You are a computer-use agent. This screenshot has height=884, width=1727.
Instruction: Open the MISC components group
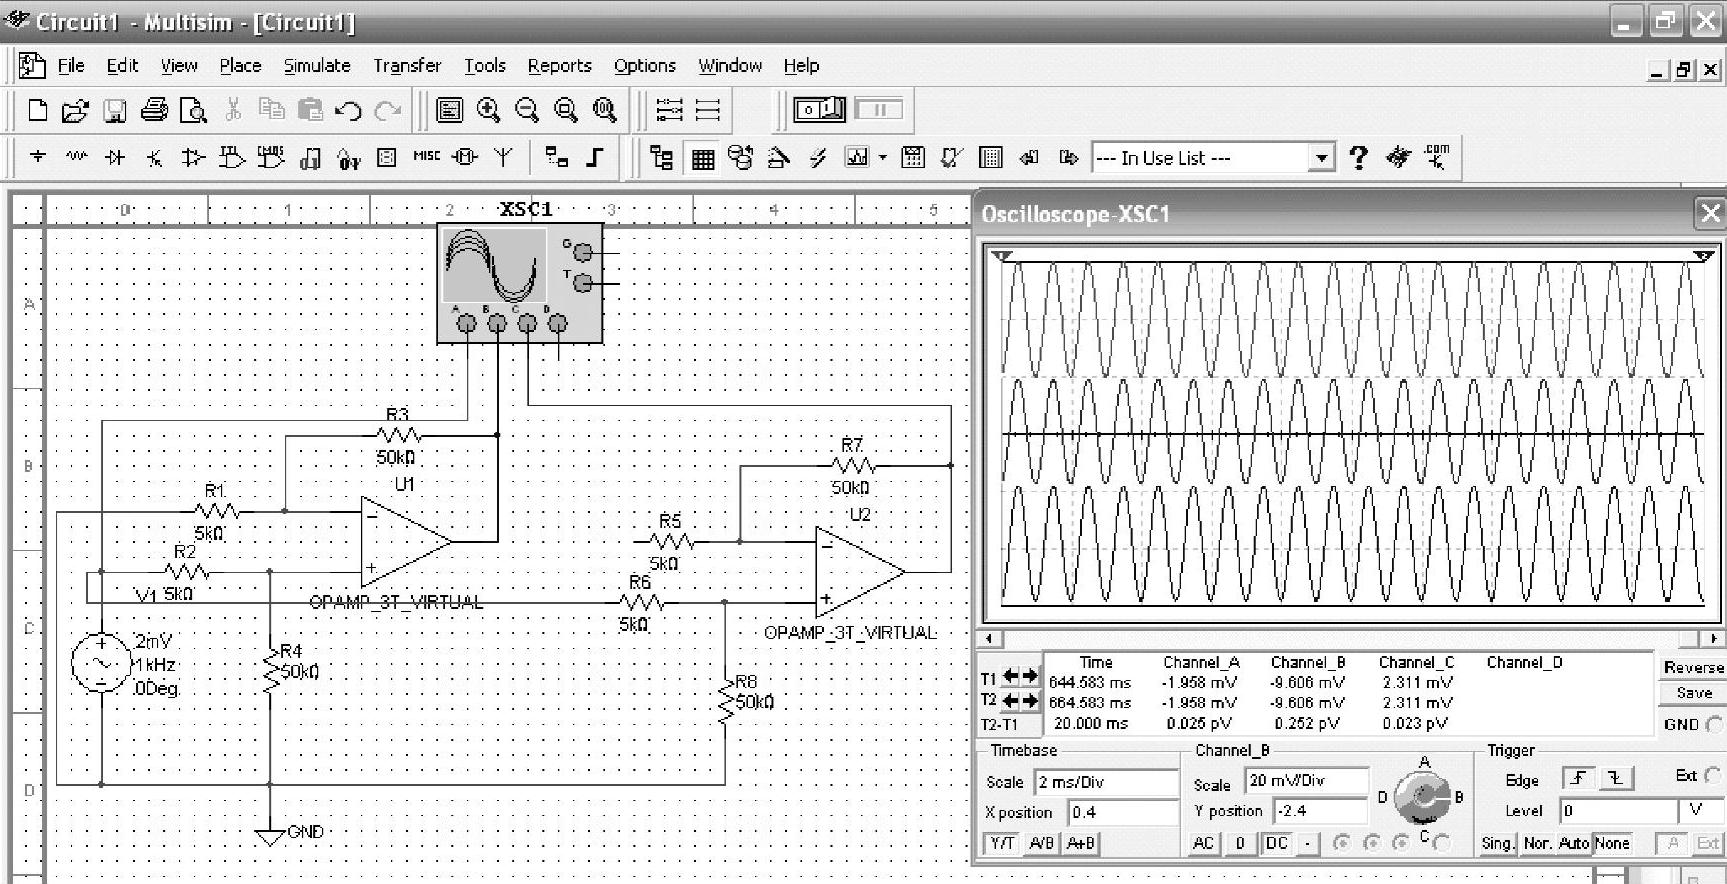click(426, 157)
